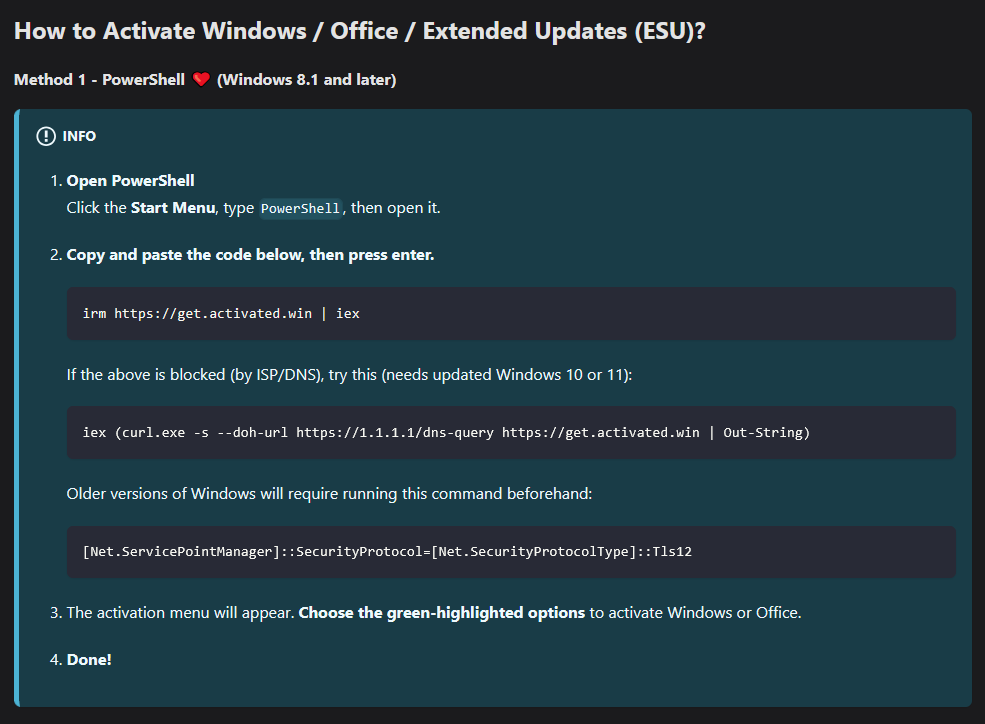
Task: Click the bold Open PowerShell step
Action: pos(130,181)
